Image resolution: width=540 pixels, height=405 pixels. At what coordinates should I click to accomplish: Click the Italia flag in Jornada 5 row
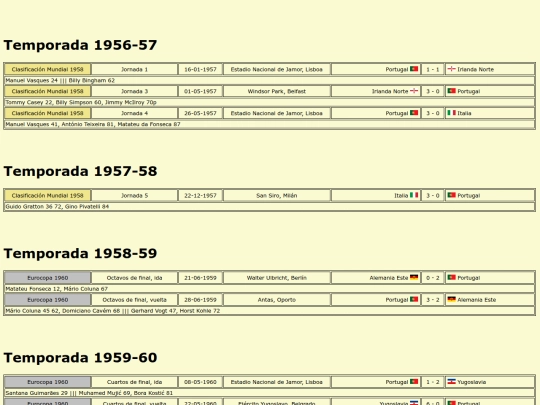click(414, 195)
